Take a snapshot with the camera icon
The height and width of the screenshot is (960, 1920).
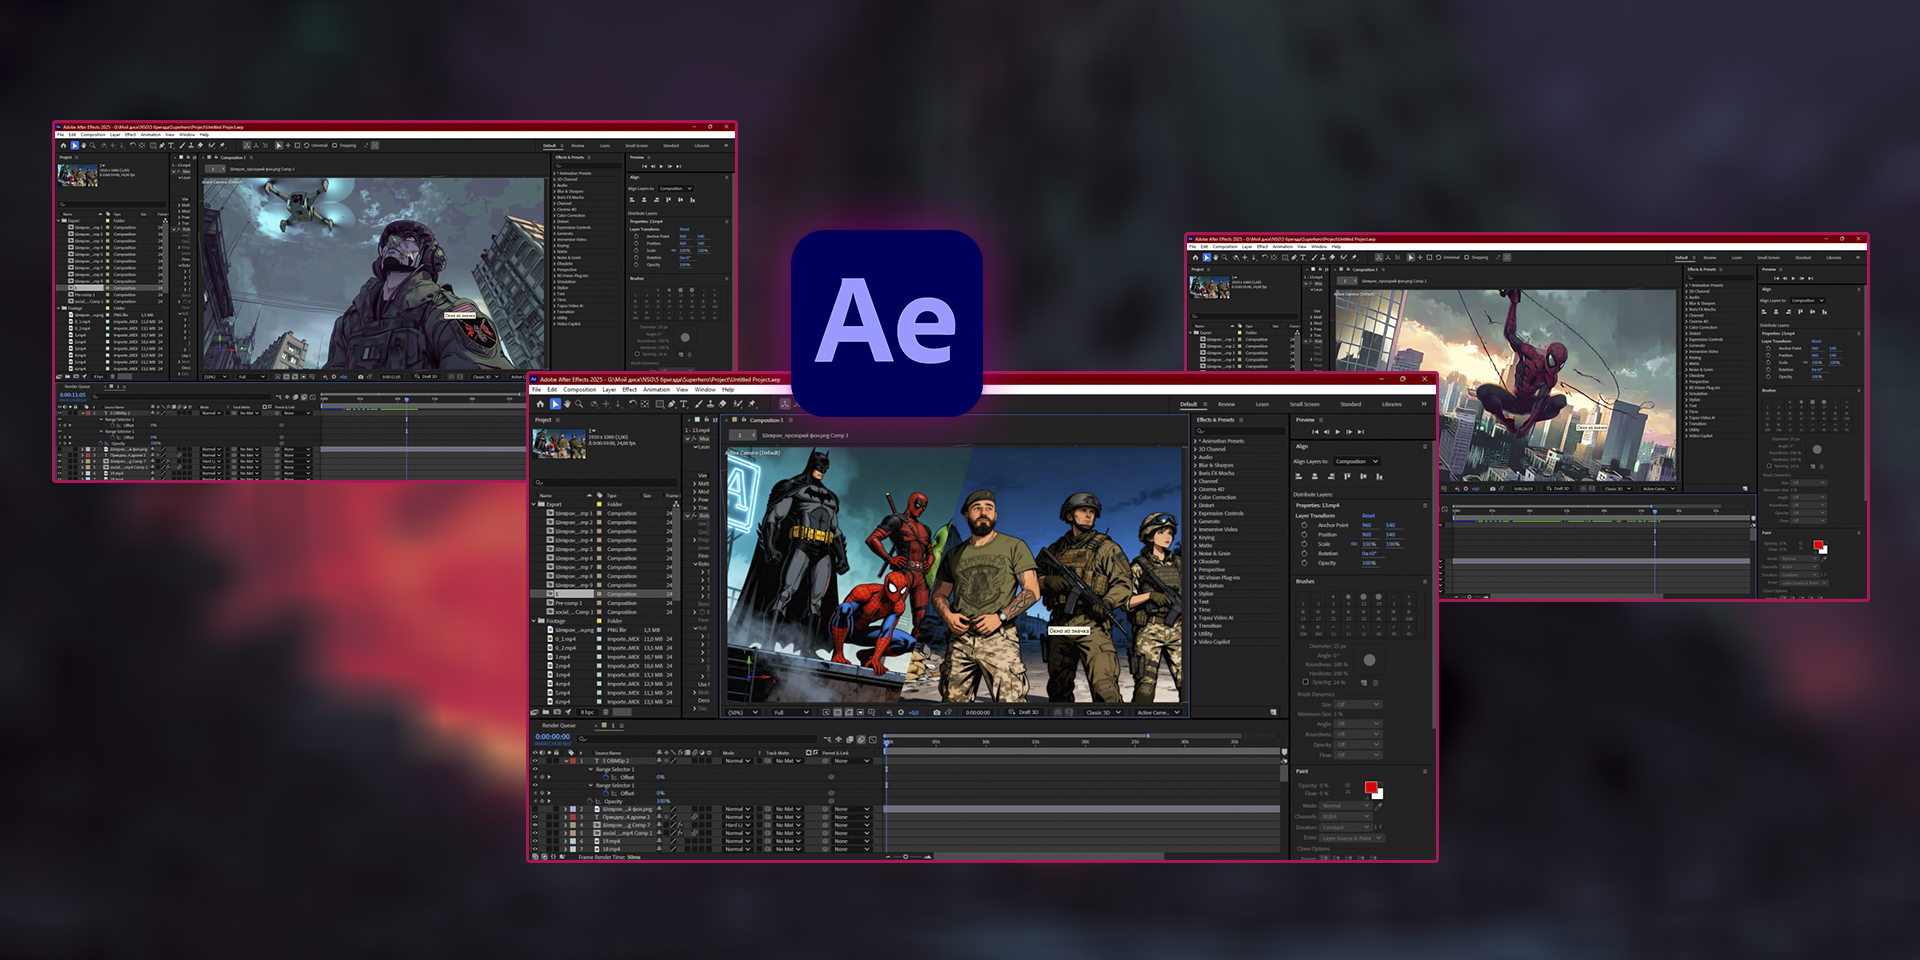click(936, 712)
